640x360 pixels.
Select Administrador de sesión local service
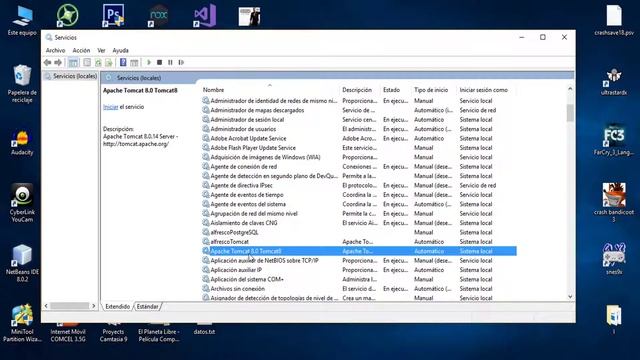pyautogui.click(x=359, y=120)
